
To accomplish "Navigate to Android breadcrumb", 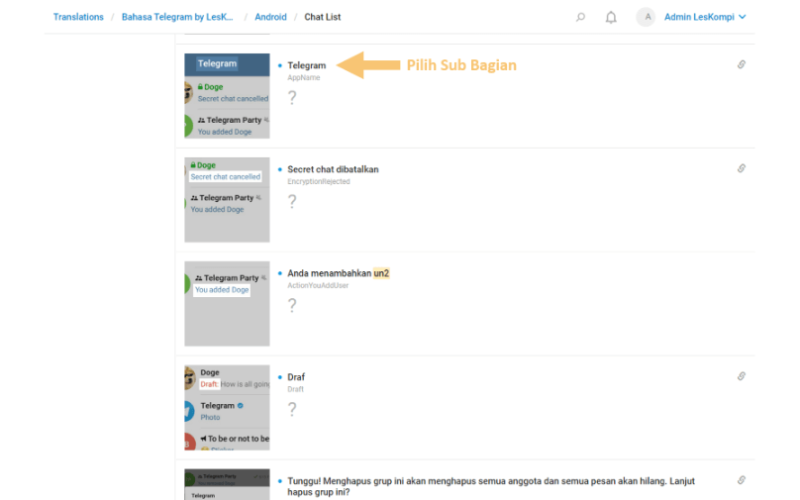I will click(270, 17).
